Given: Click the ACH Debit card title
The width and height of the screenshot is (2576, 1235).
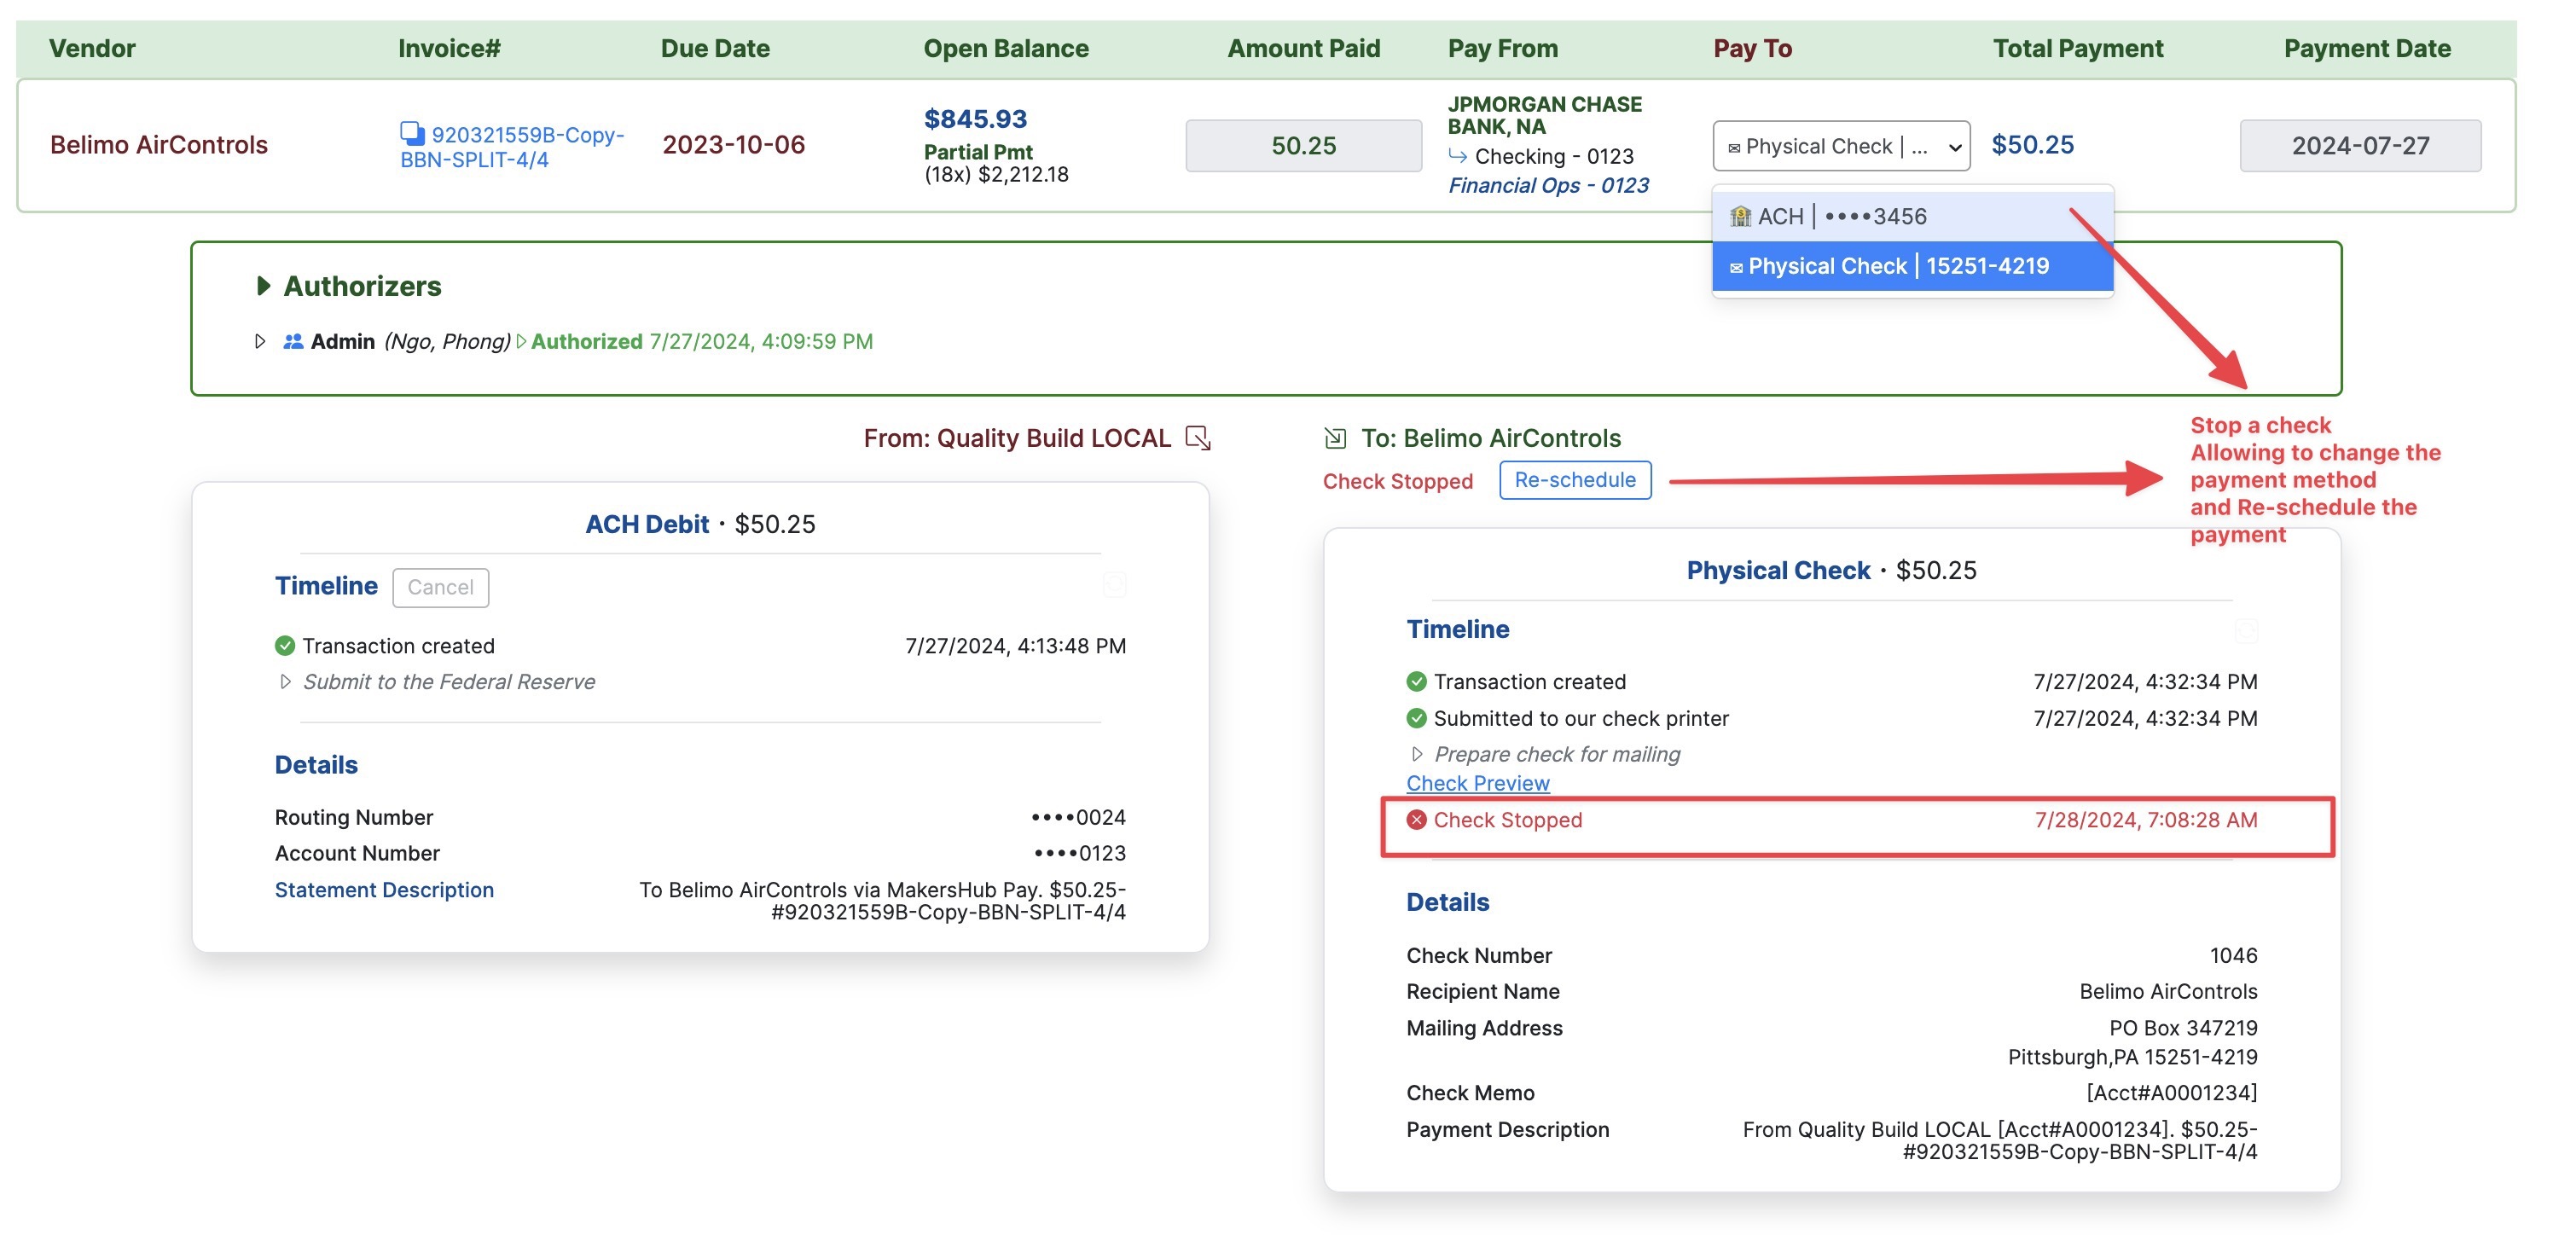Looking at the screenshot, I should pyautogui.click(x=647, y=524).
